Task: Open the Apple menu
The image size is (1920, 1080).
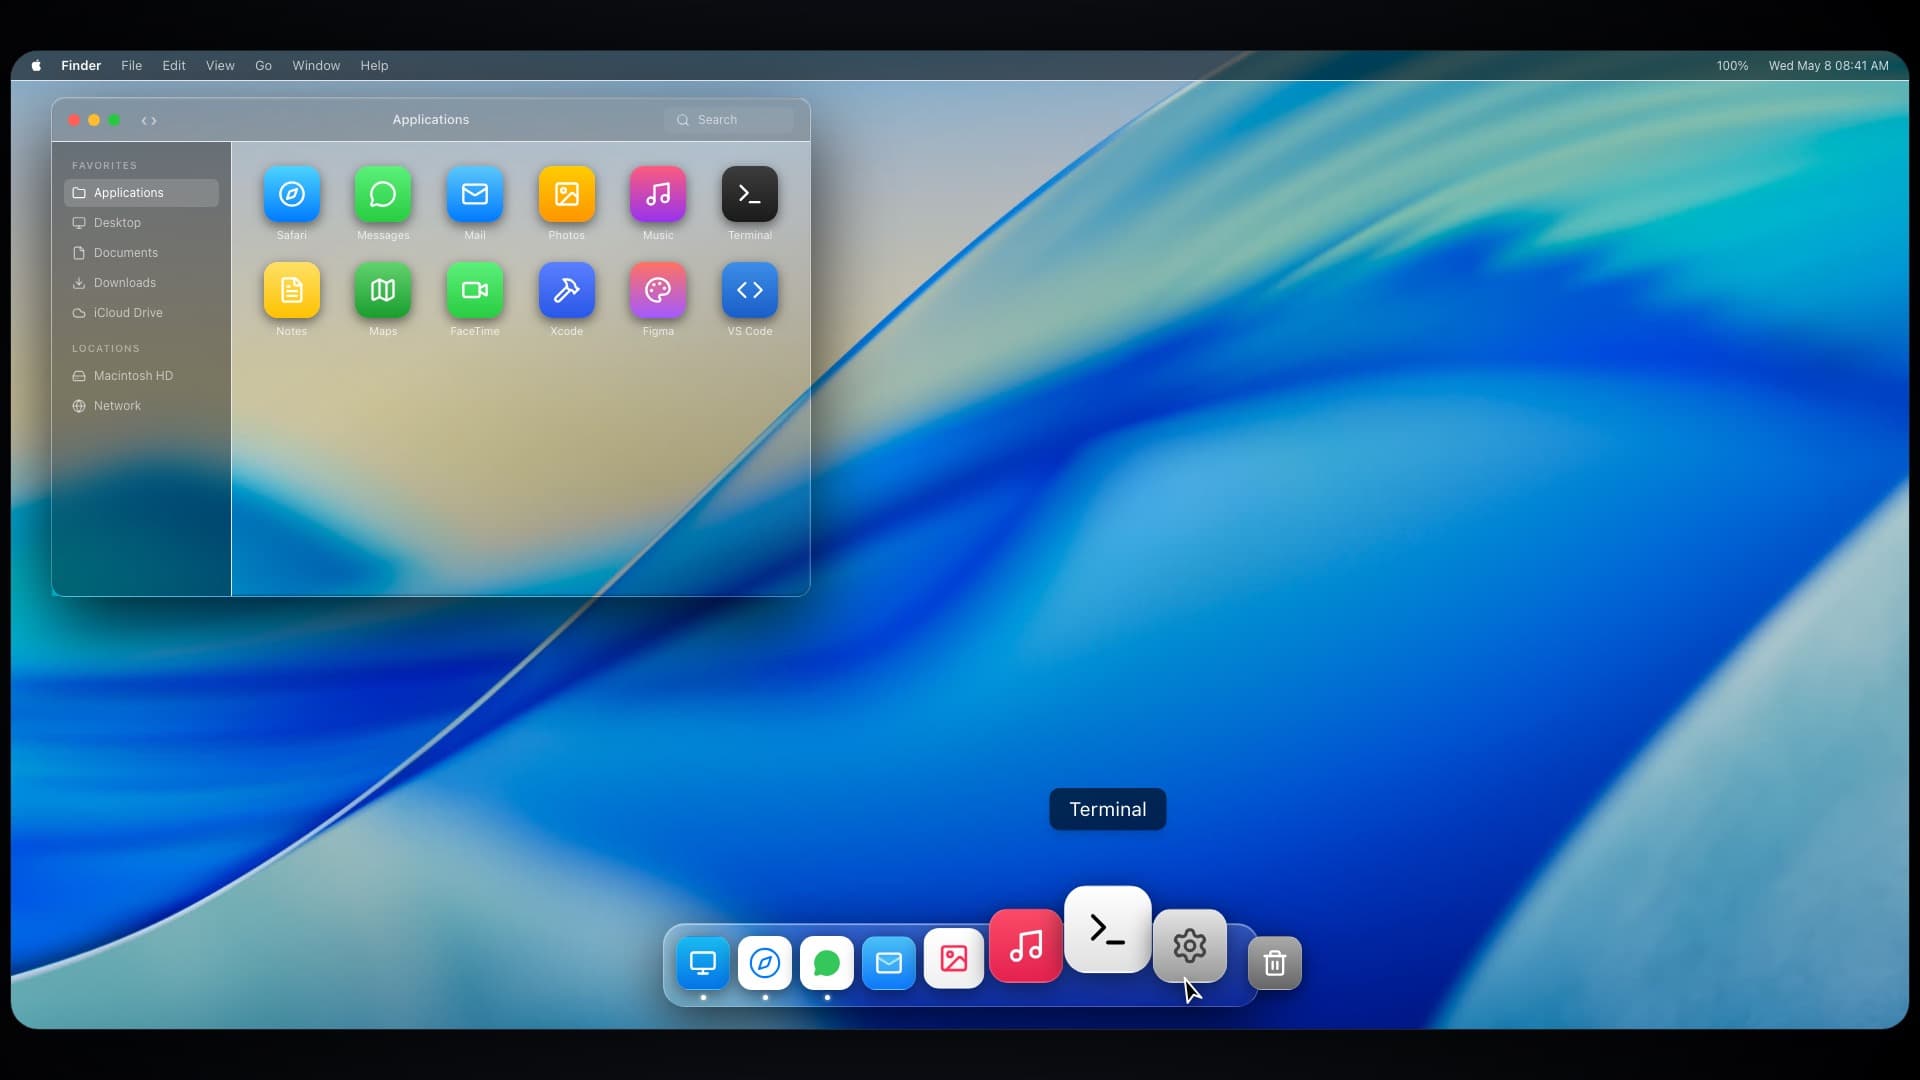Action: (36, 66)
